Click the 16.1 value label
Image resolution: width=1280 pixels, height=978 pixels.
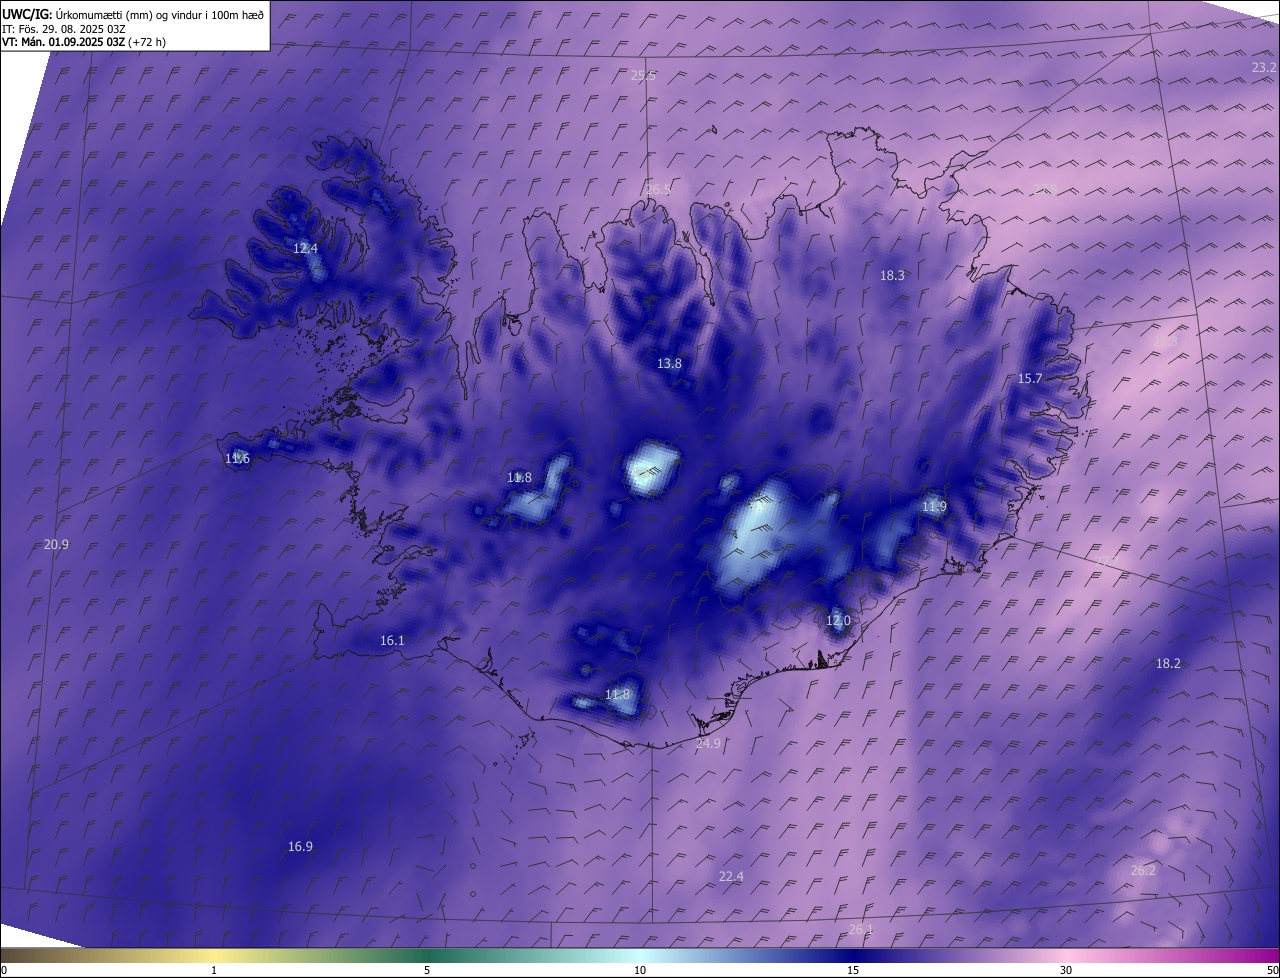[392, 640]
